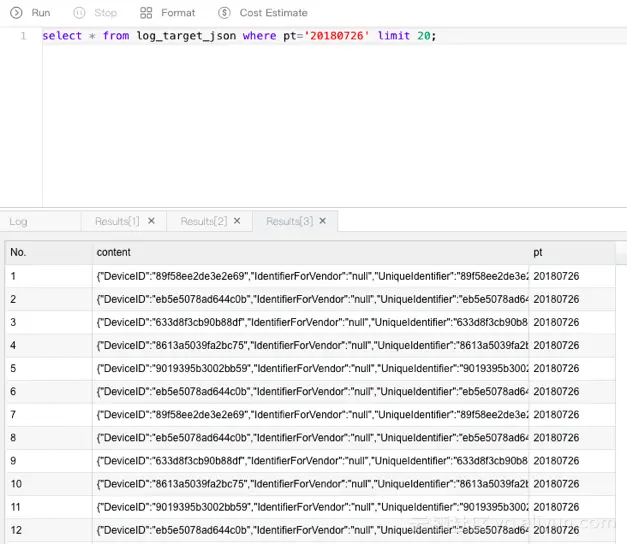Viewport: 627px width, 544px height.
Task: Click pt value 20180726 in row 6
Action: (556, 392)
